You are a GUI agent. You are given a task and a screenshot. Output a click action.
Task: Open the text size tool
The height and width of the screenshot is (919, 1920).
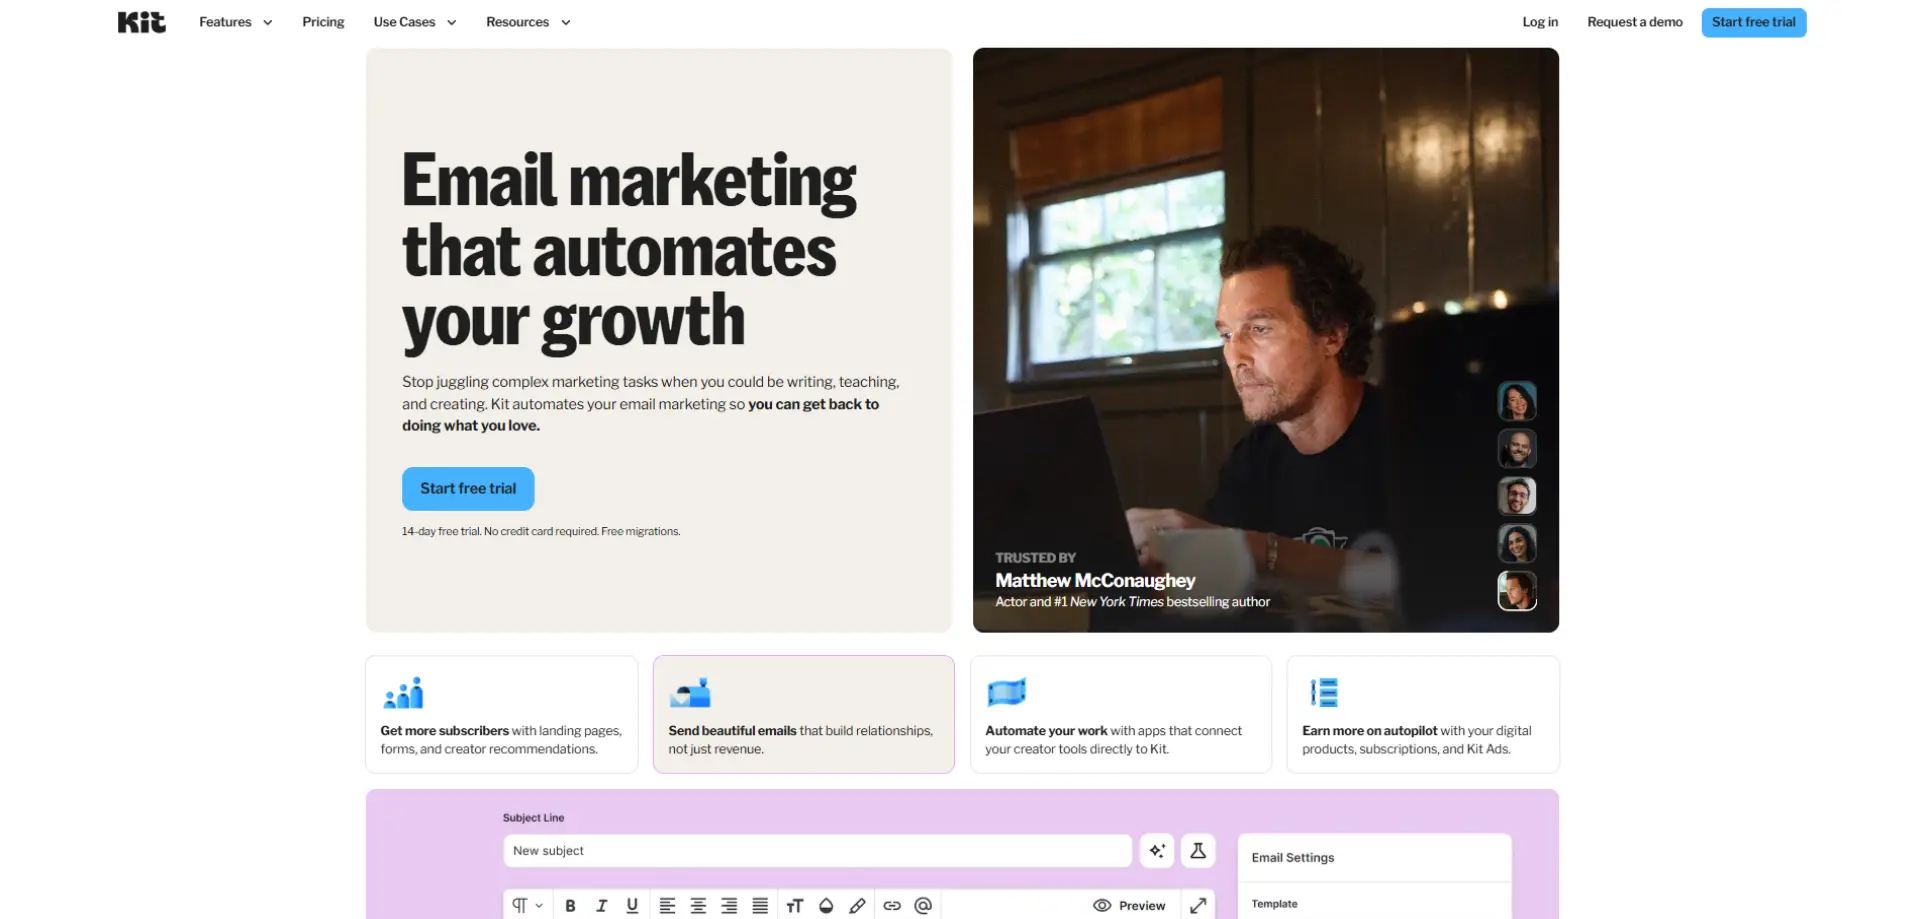[795, 906]
